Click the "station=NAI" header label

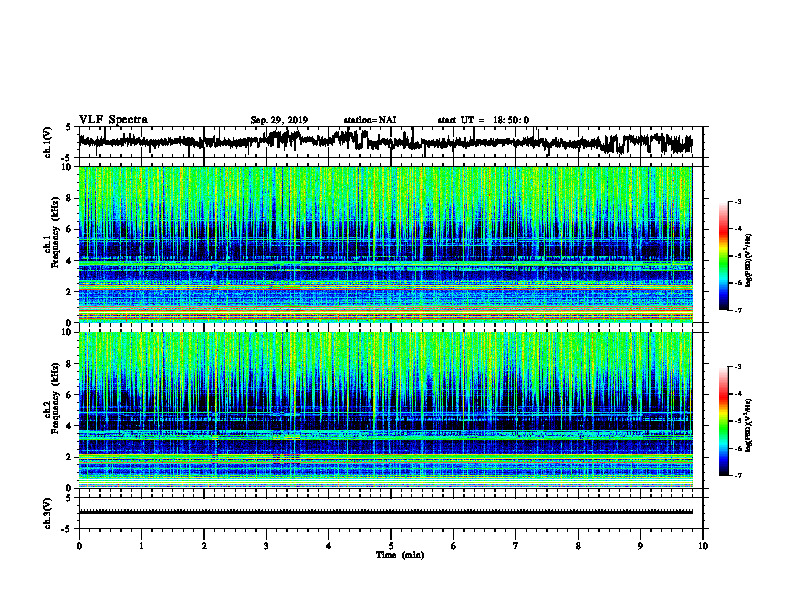click(370, 120)
